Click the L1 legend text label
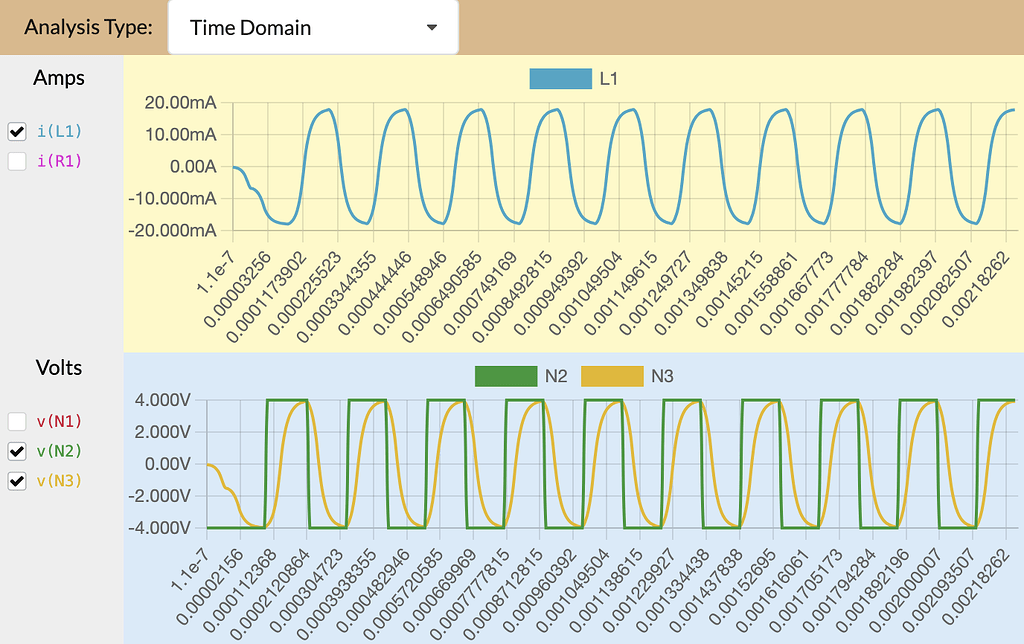This screenshot has width=1024, height=644. point(609,78)
